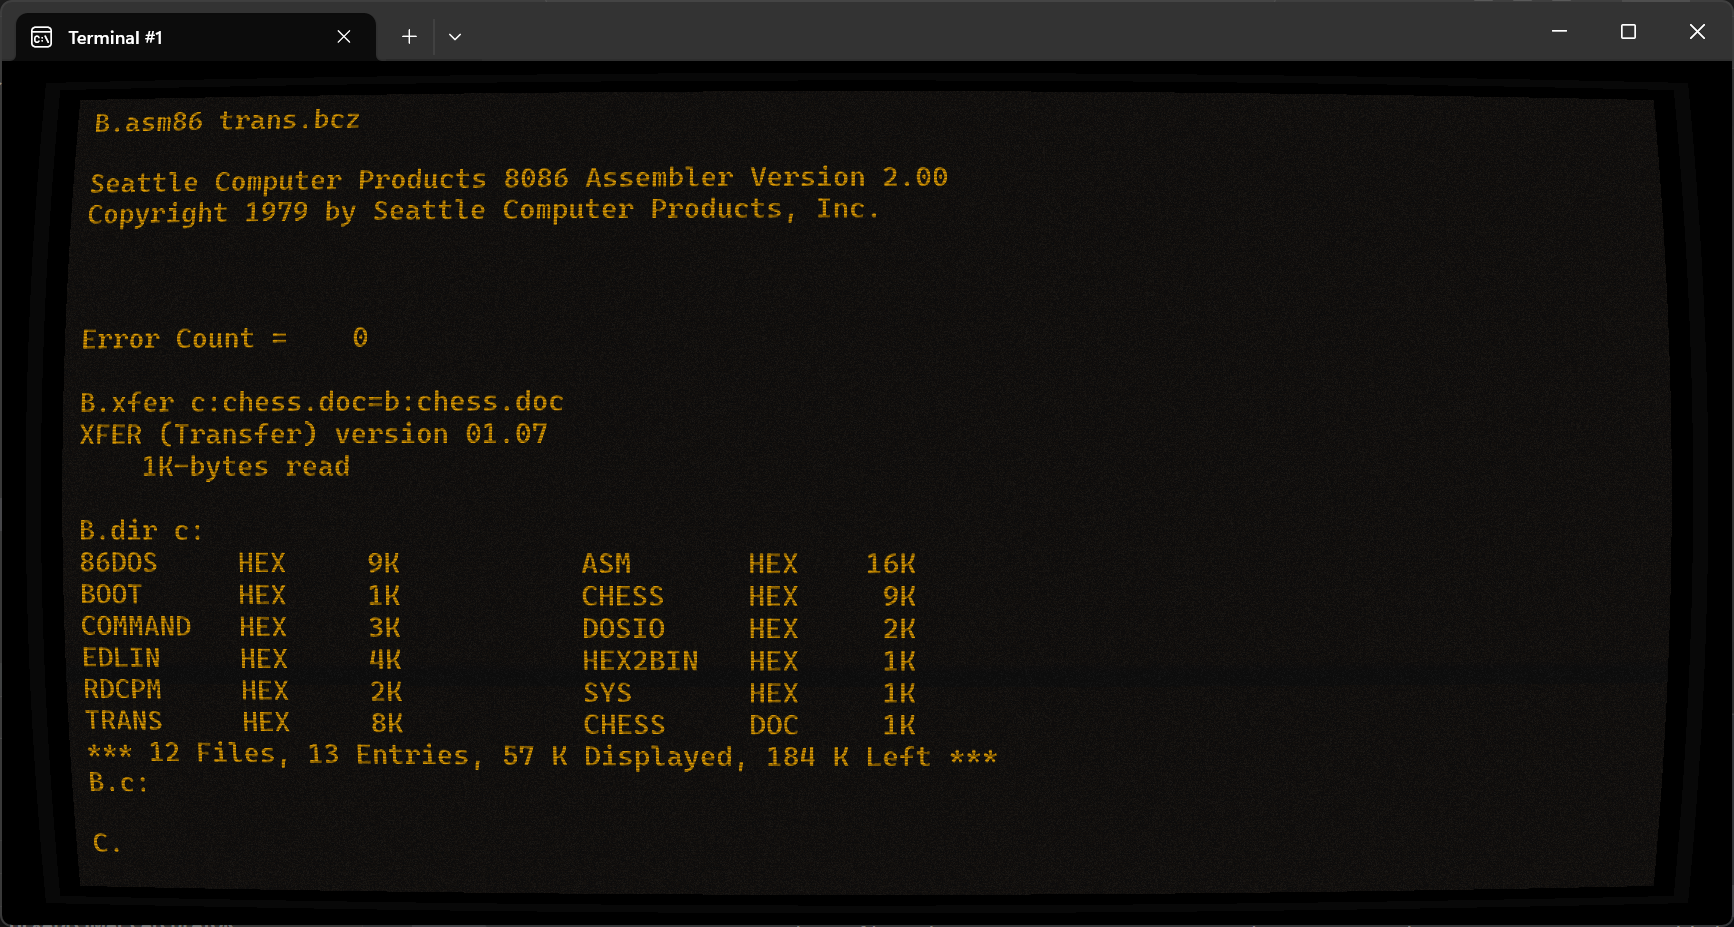The width and height of the screenshot is (1734, 927).
Task: Click the HEX extension of 86DOS
Action: pyautogui.click(x=262, y=563)
